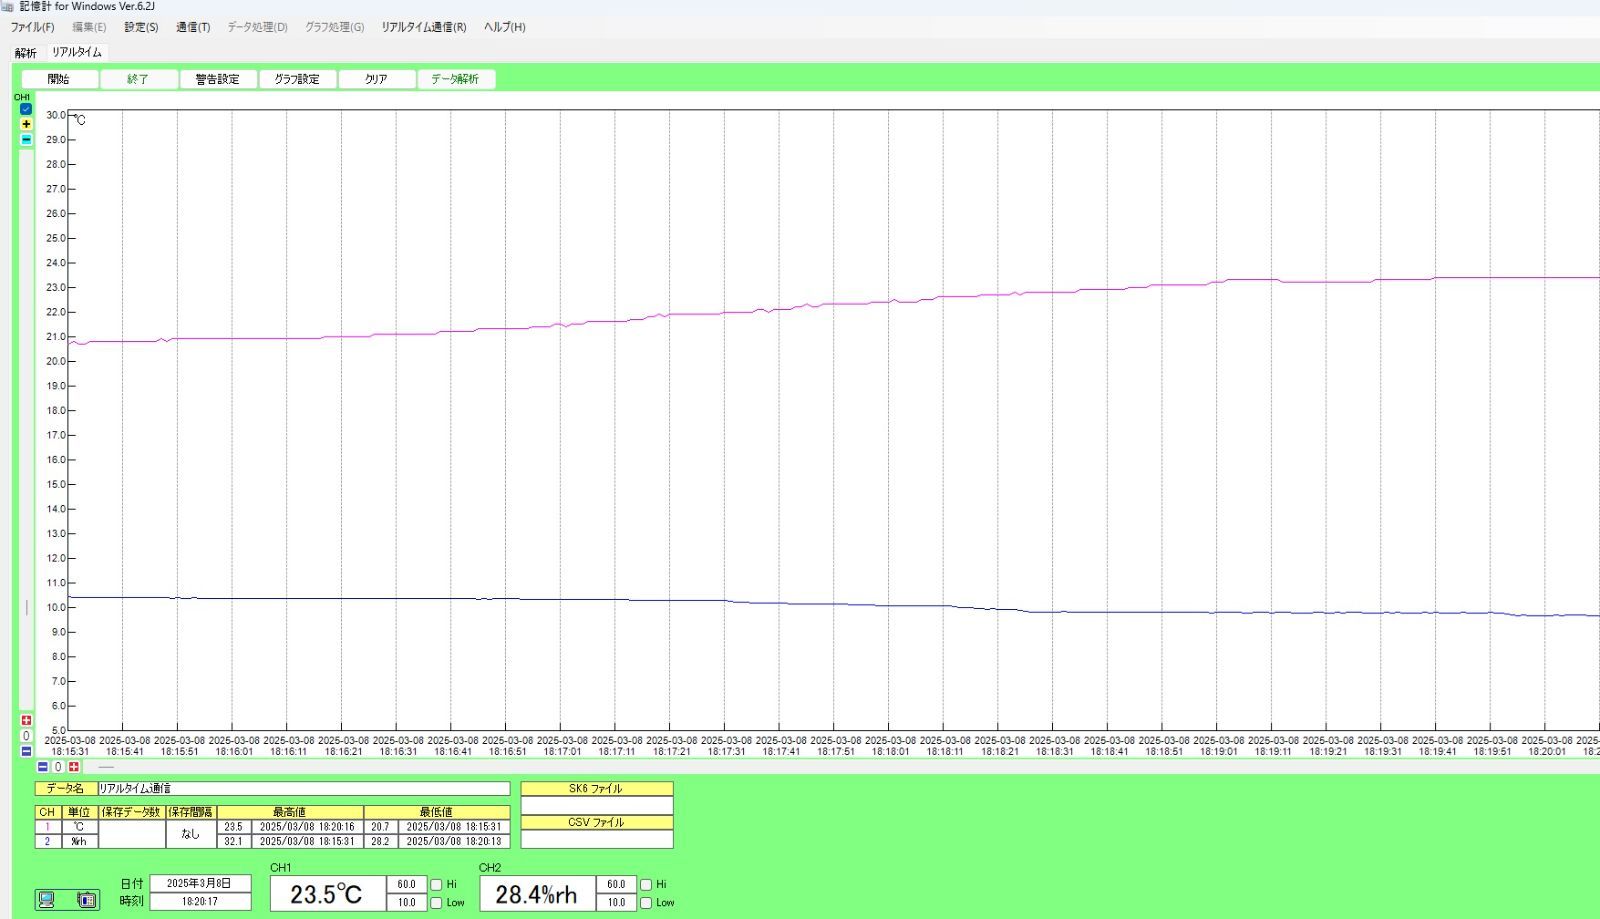Viewport: 1600px width, 919px height.
Task: Click the blue minus Y-axis offset icon
Action: (26, 751)
